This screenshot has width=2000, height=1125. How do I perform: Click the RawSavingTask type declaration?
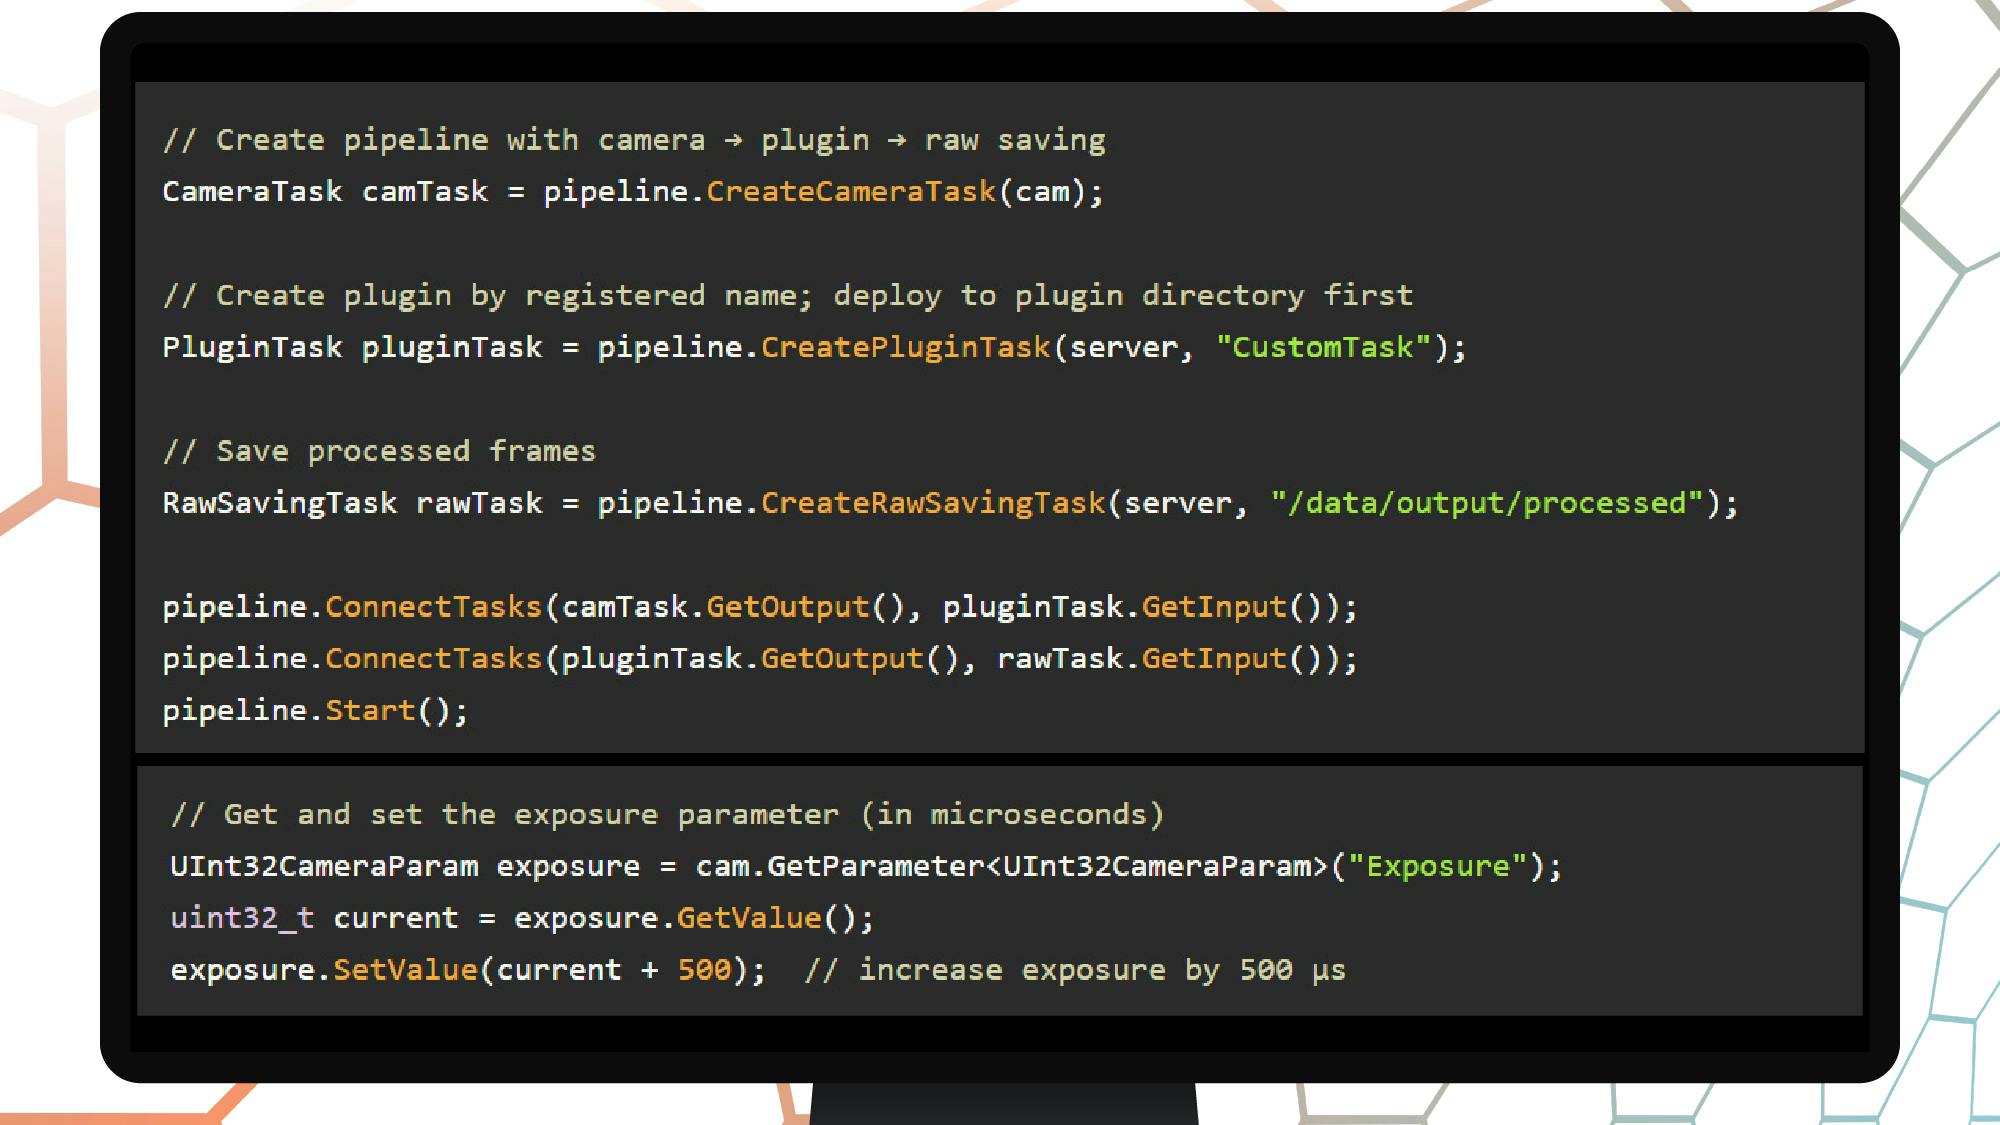pyautogui.click(x=279, y=503)
